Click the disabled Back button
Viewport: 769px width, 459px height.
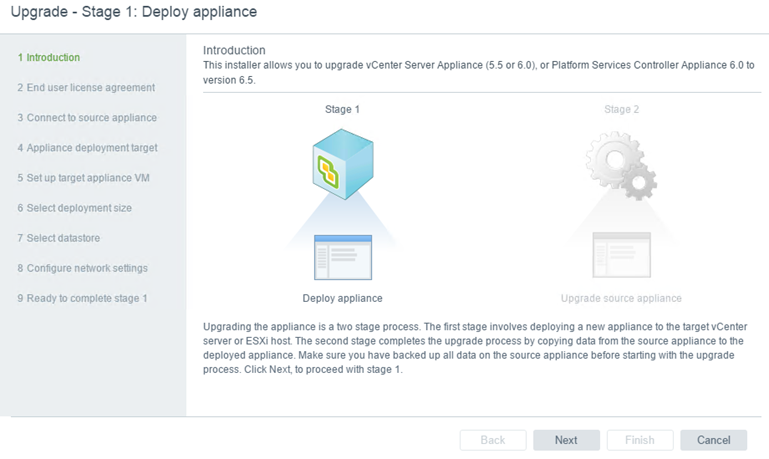[x=493, y=440]
